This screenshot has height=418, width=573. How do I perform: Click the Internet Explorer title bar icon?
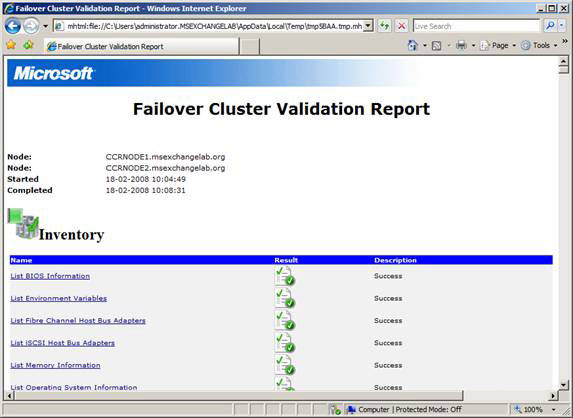(x=9, y=8)
